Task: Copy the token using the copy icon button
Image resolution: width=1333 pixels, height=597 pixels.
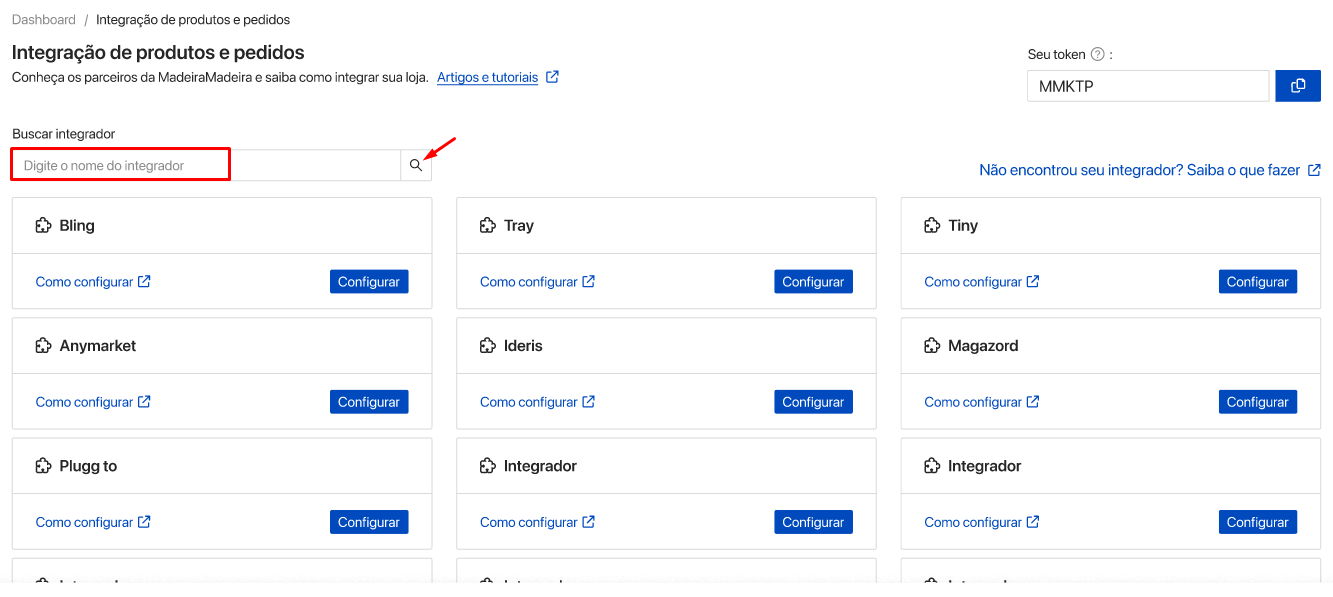Action: coord(1298,86)
